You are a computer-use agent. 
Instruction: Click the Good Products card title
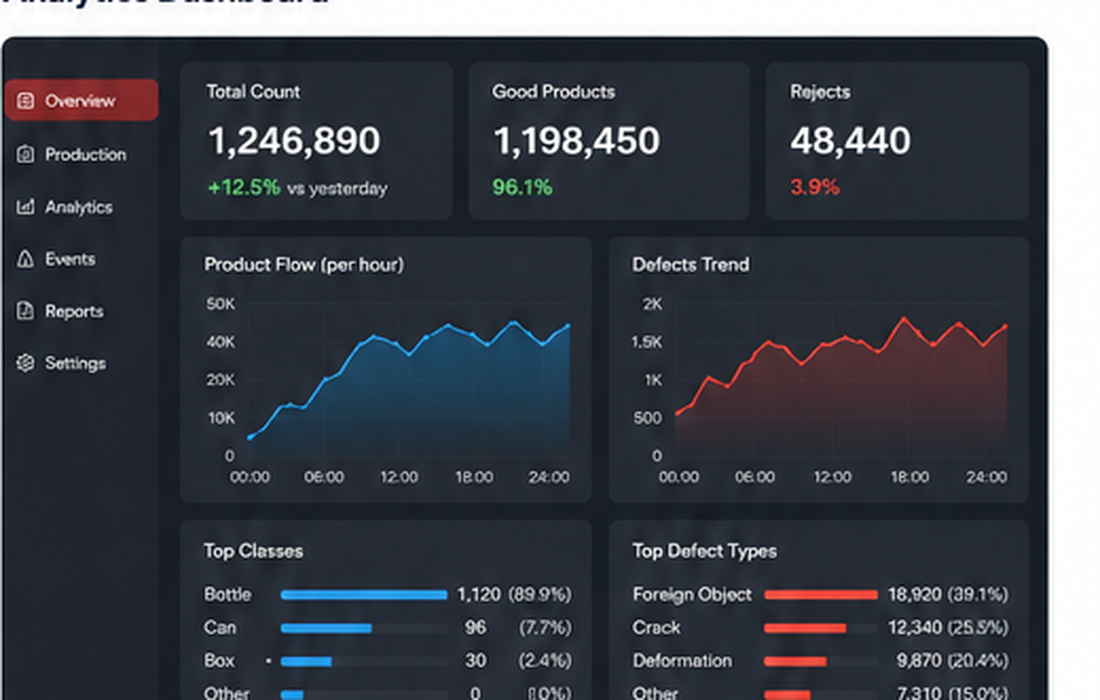[554, 92]
